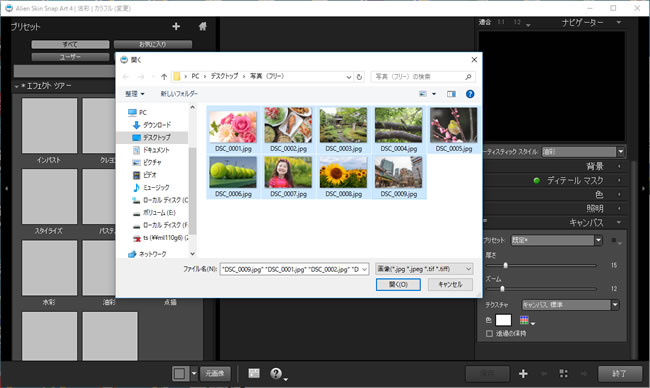650x388 pixels.
Task: Click the Original Image (元画像) button
Action: click(215, 373)
